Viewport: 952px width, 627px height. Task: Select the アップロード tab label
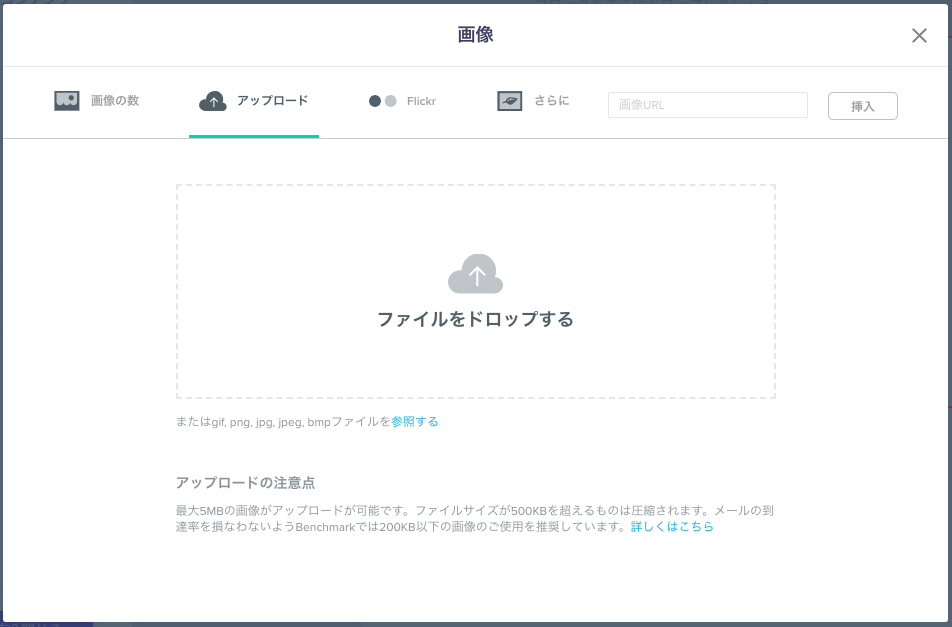click(x=272, y=101)
